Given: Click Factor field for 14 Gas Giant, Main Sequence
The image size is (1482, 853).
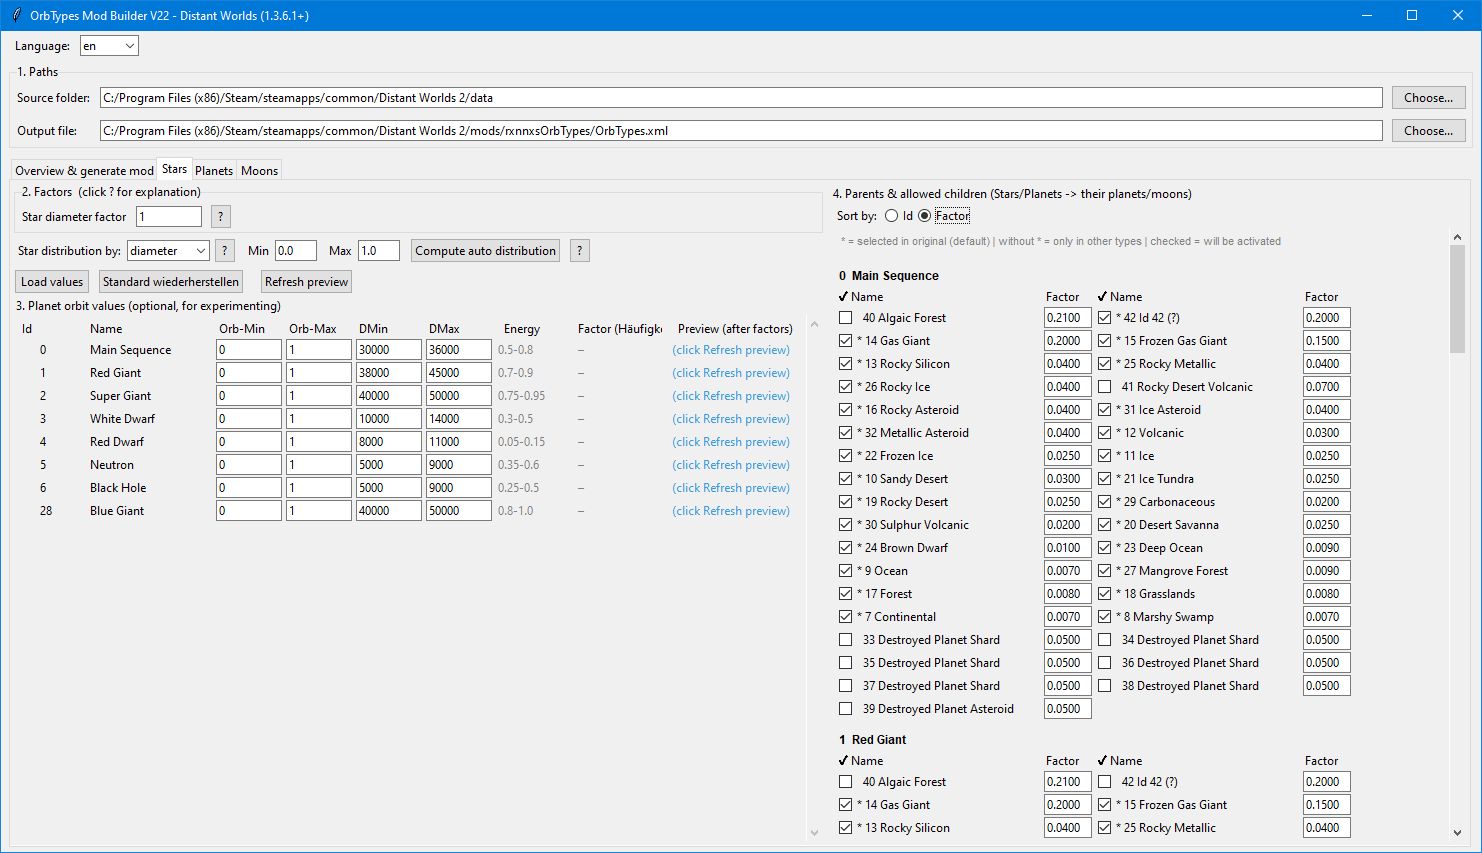Looking at the screenshot, I should click(1068, 341).
